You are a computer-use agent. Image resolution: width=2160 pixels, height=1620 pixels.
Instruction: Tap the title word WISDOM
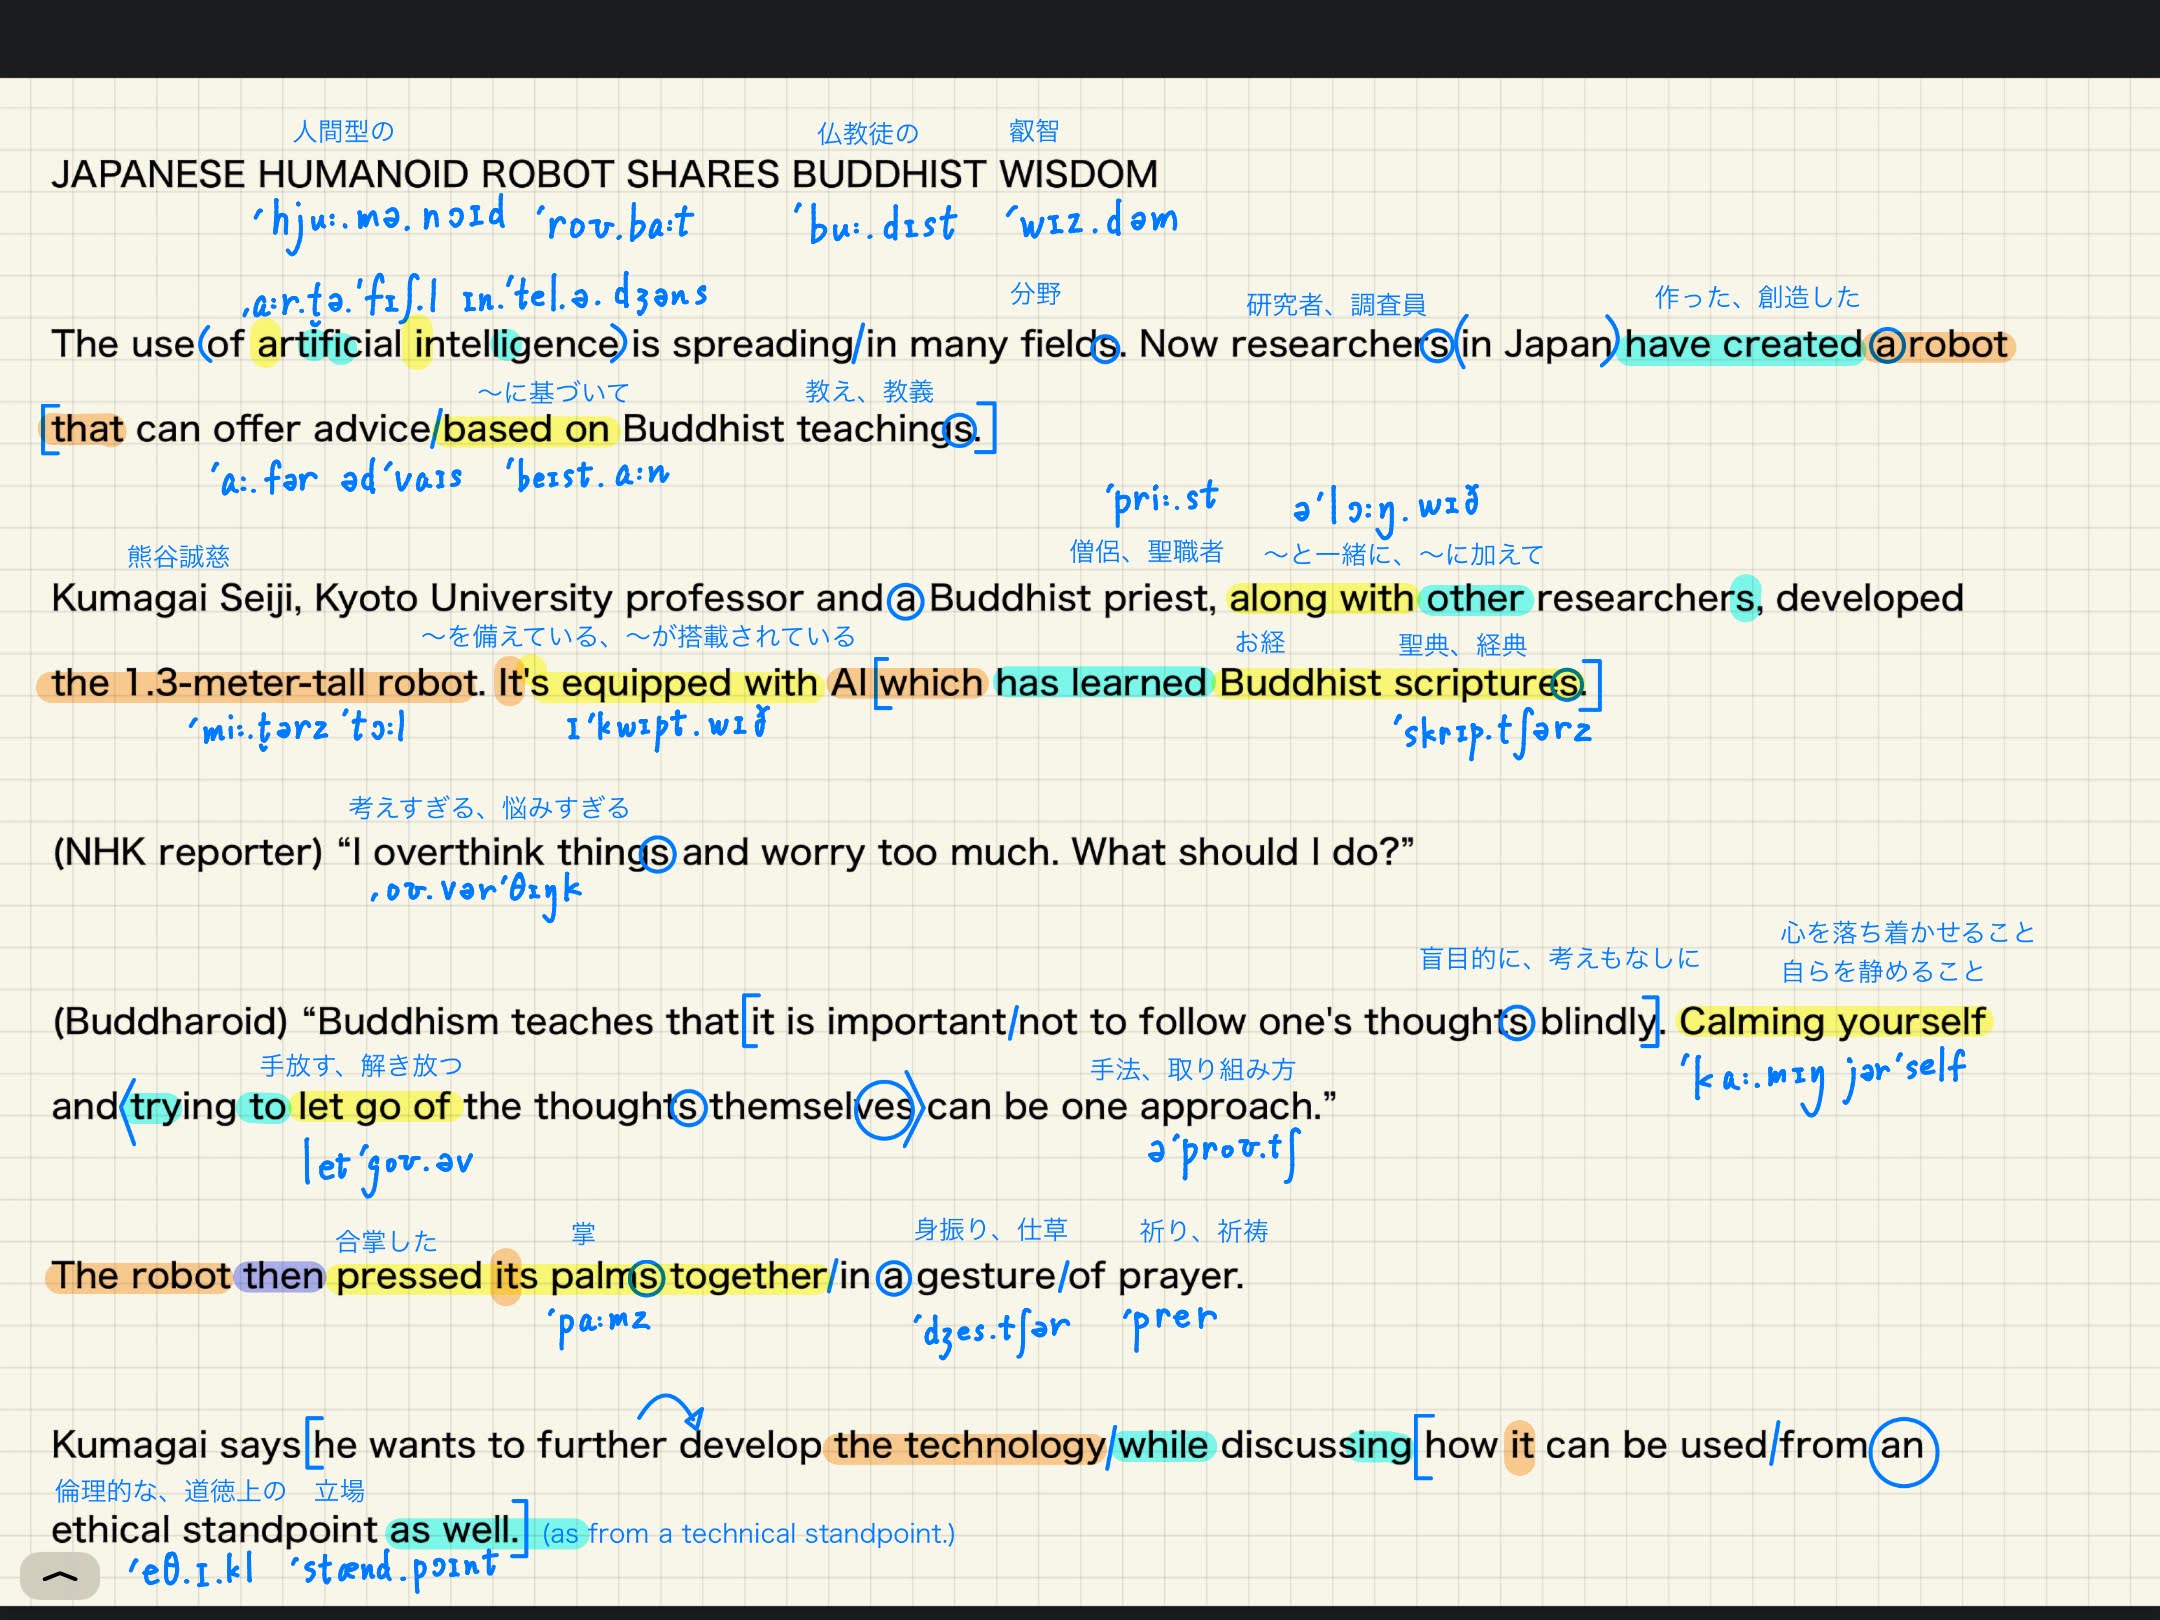(x=1078, y=175)
